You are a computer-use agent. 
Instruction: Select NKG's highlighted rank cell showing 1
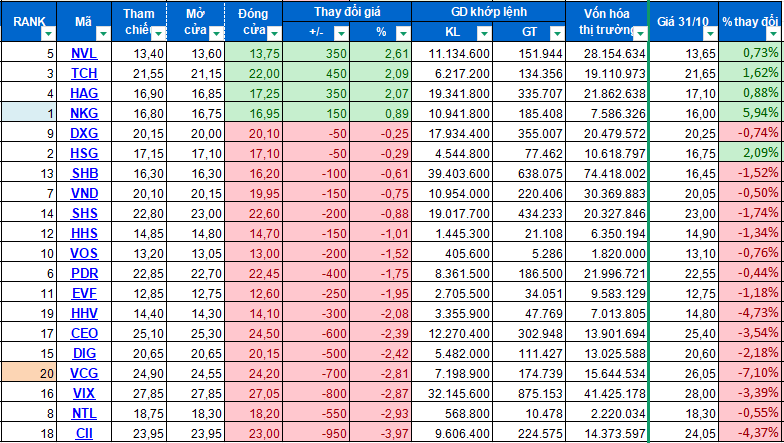pyautogui.click(x=29, y=114)
